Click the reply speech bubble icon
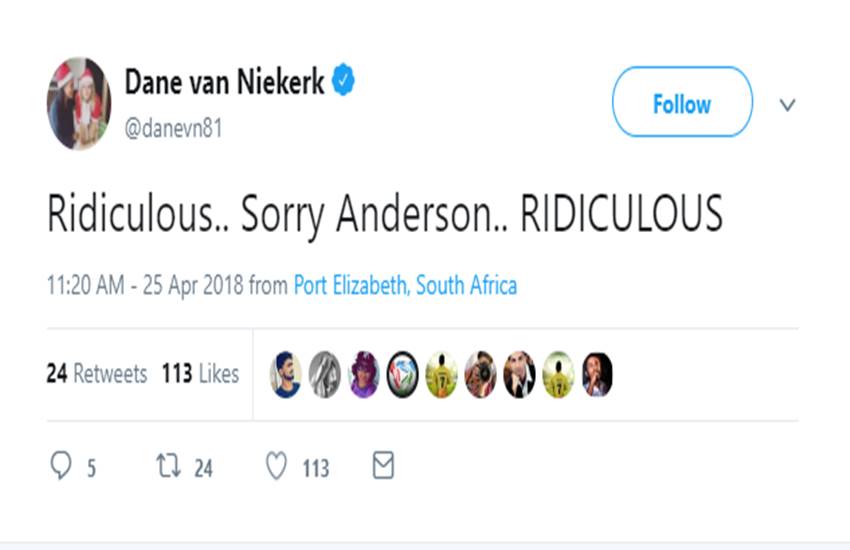Image resolution: width=850 pixels, height=550 pixels. 61,466
